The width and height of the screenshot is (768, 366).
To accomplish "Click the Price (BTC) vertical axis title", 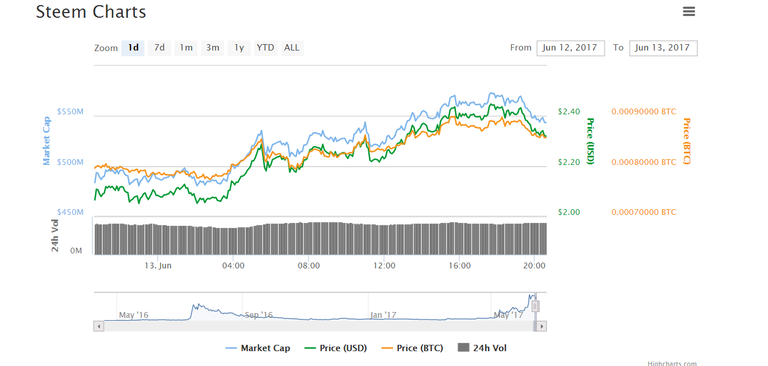I will click(686, 141).
